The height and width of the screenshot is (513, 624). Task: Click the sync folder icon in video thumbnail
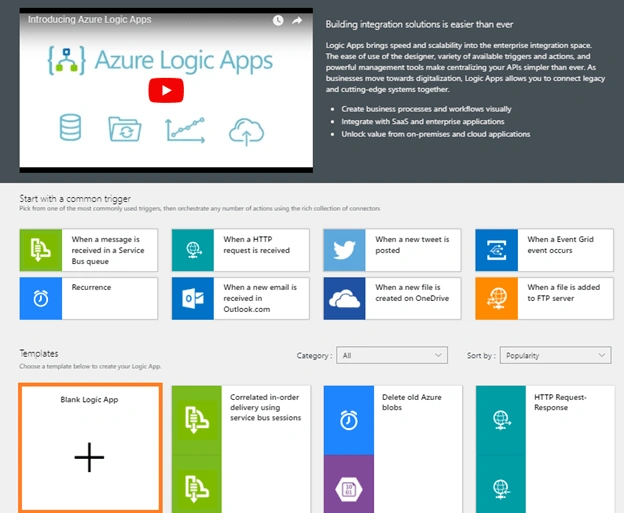125,129
